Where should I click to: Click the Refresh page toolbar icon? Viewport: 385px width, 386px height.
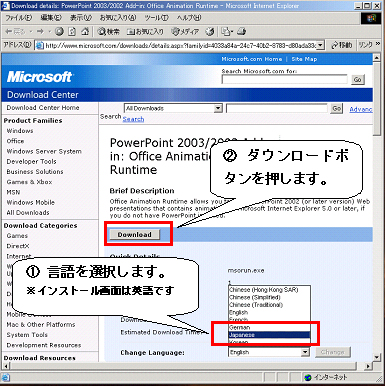click(x=72, y=32)
